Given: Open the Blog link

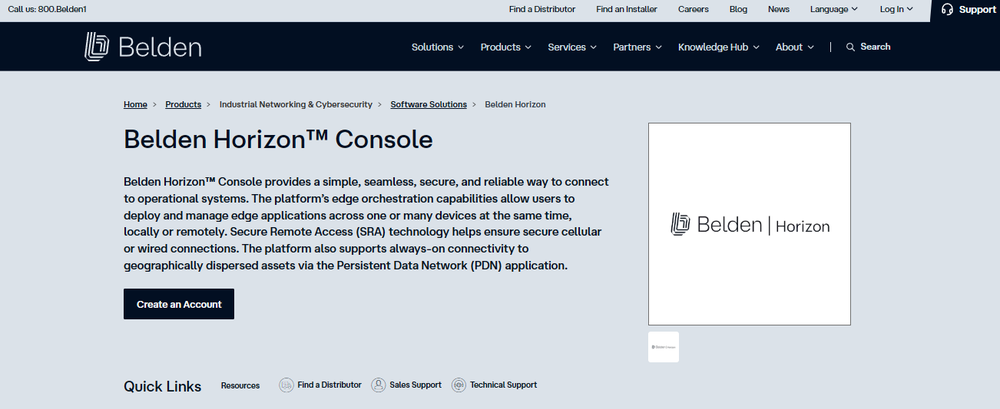Looking at the screenshot, I should point(738,9).
